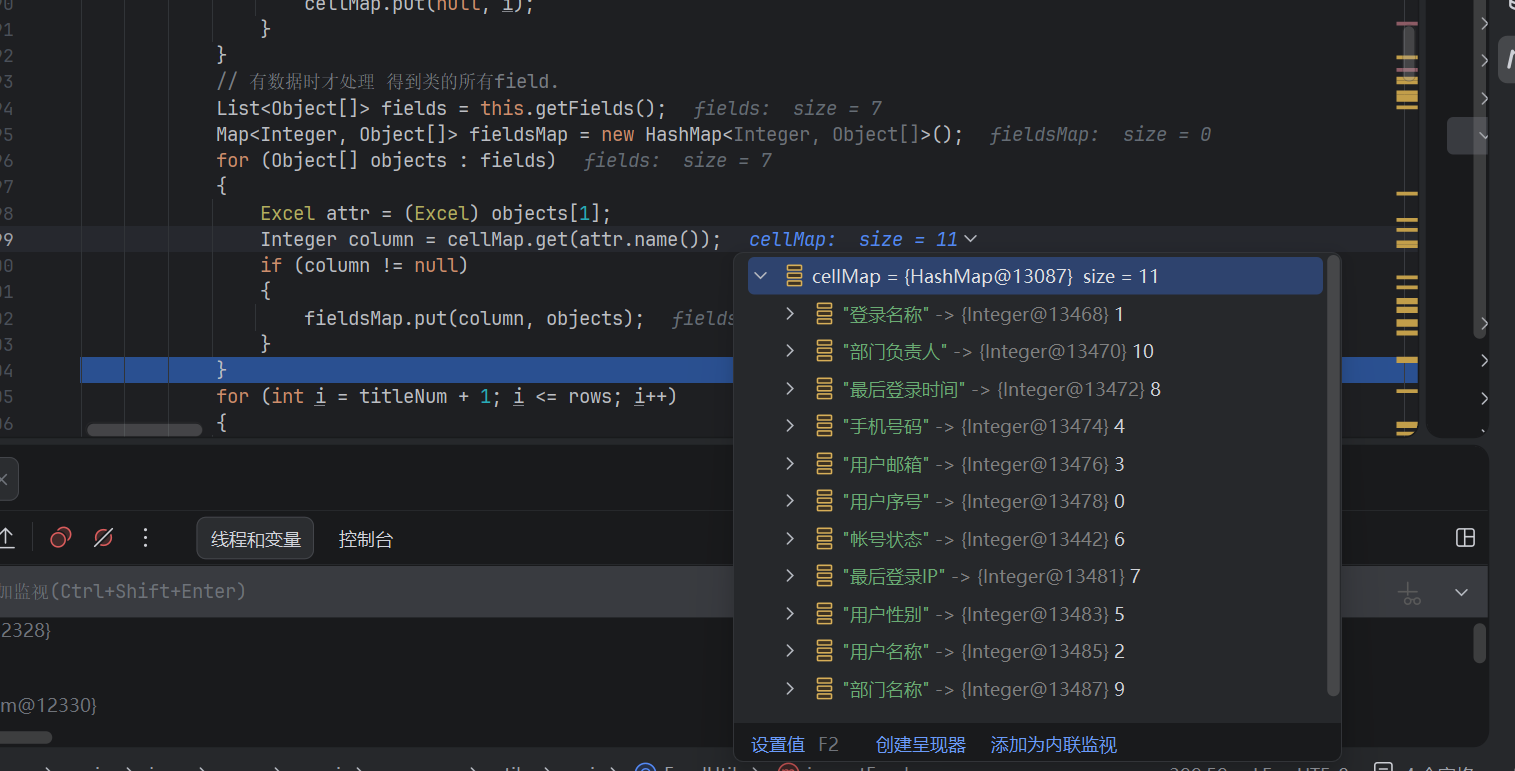Screen dimensions: 1515x771
Task: Open the watch expression history dropdown chevron
Action: 1461,592
